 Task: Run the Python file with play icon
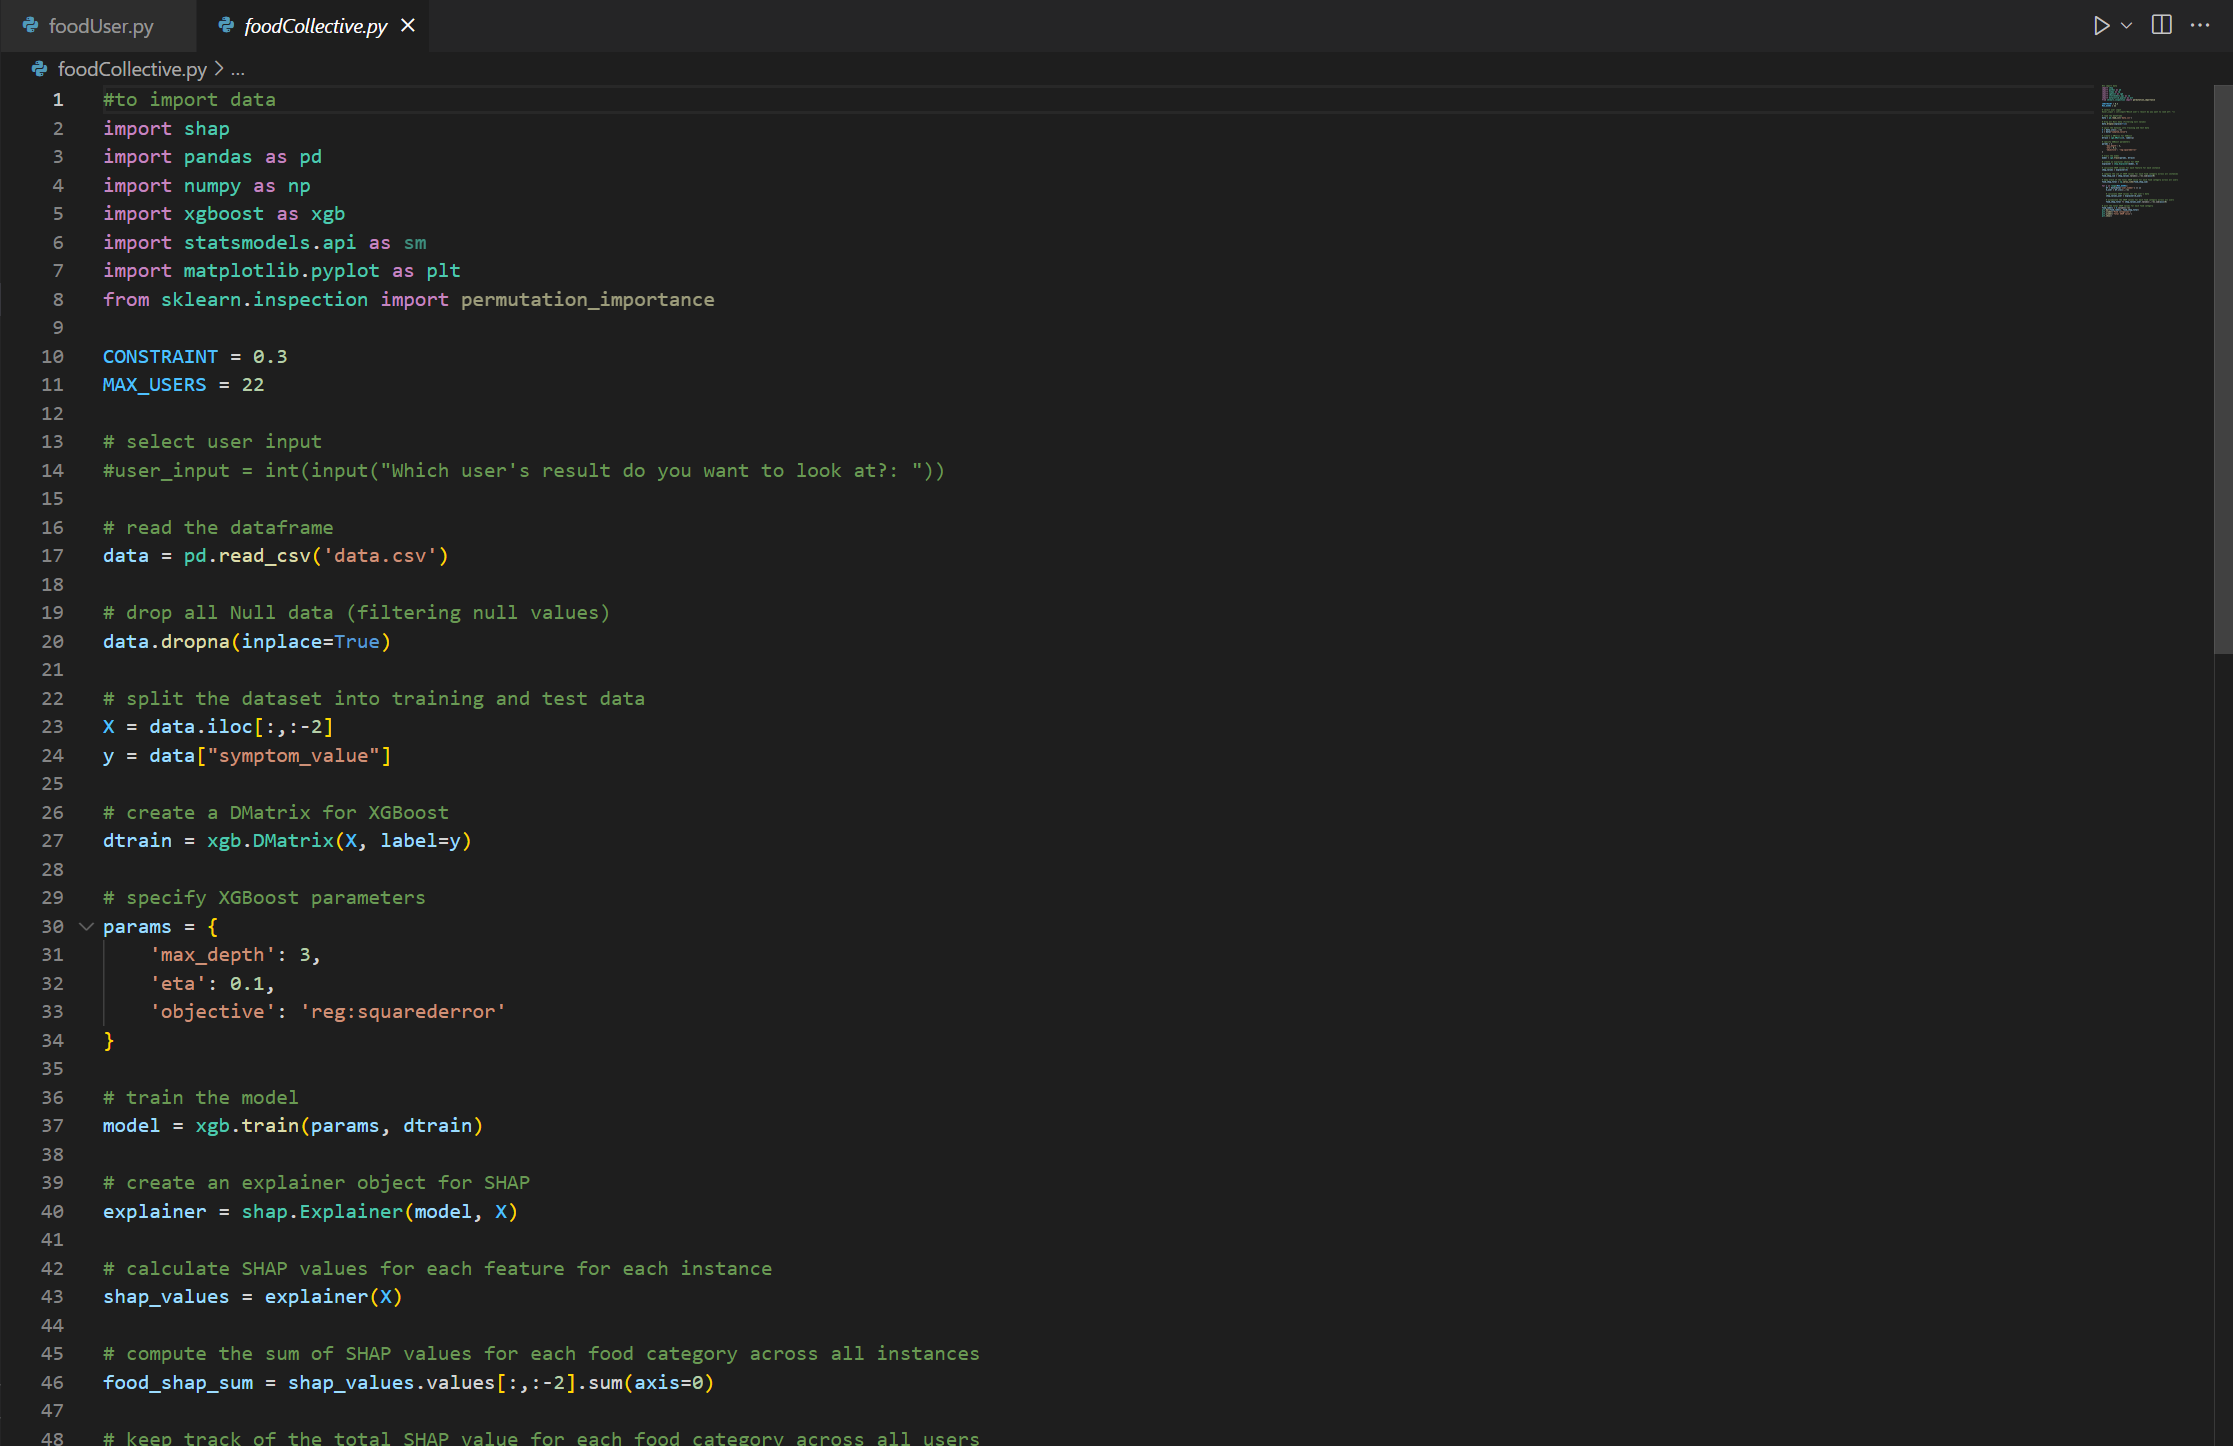click(2100, 26)
